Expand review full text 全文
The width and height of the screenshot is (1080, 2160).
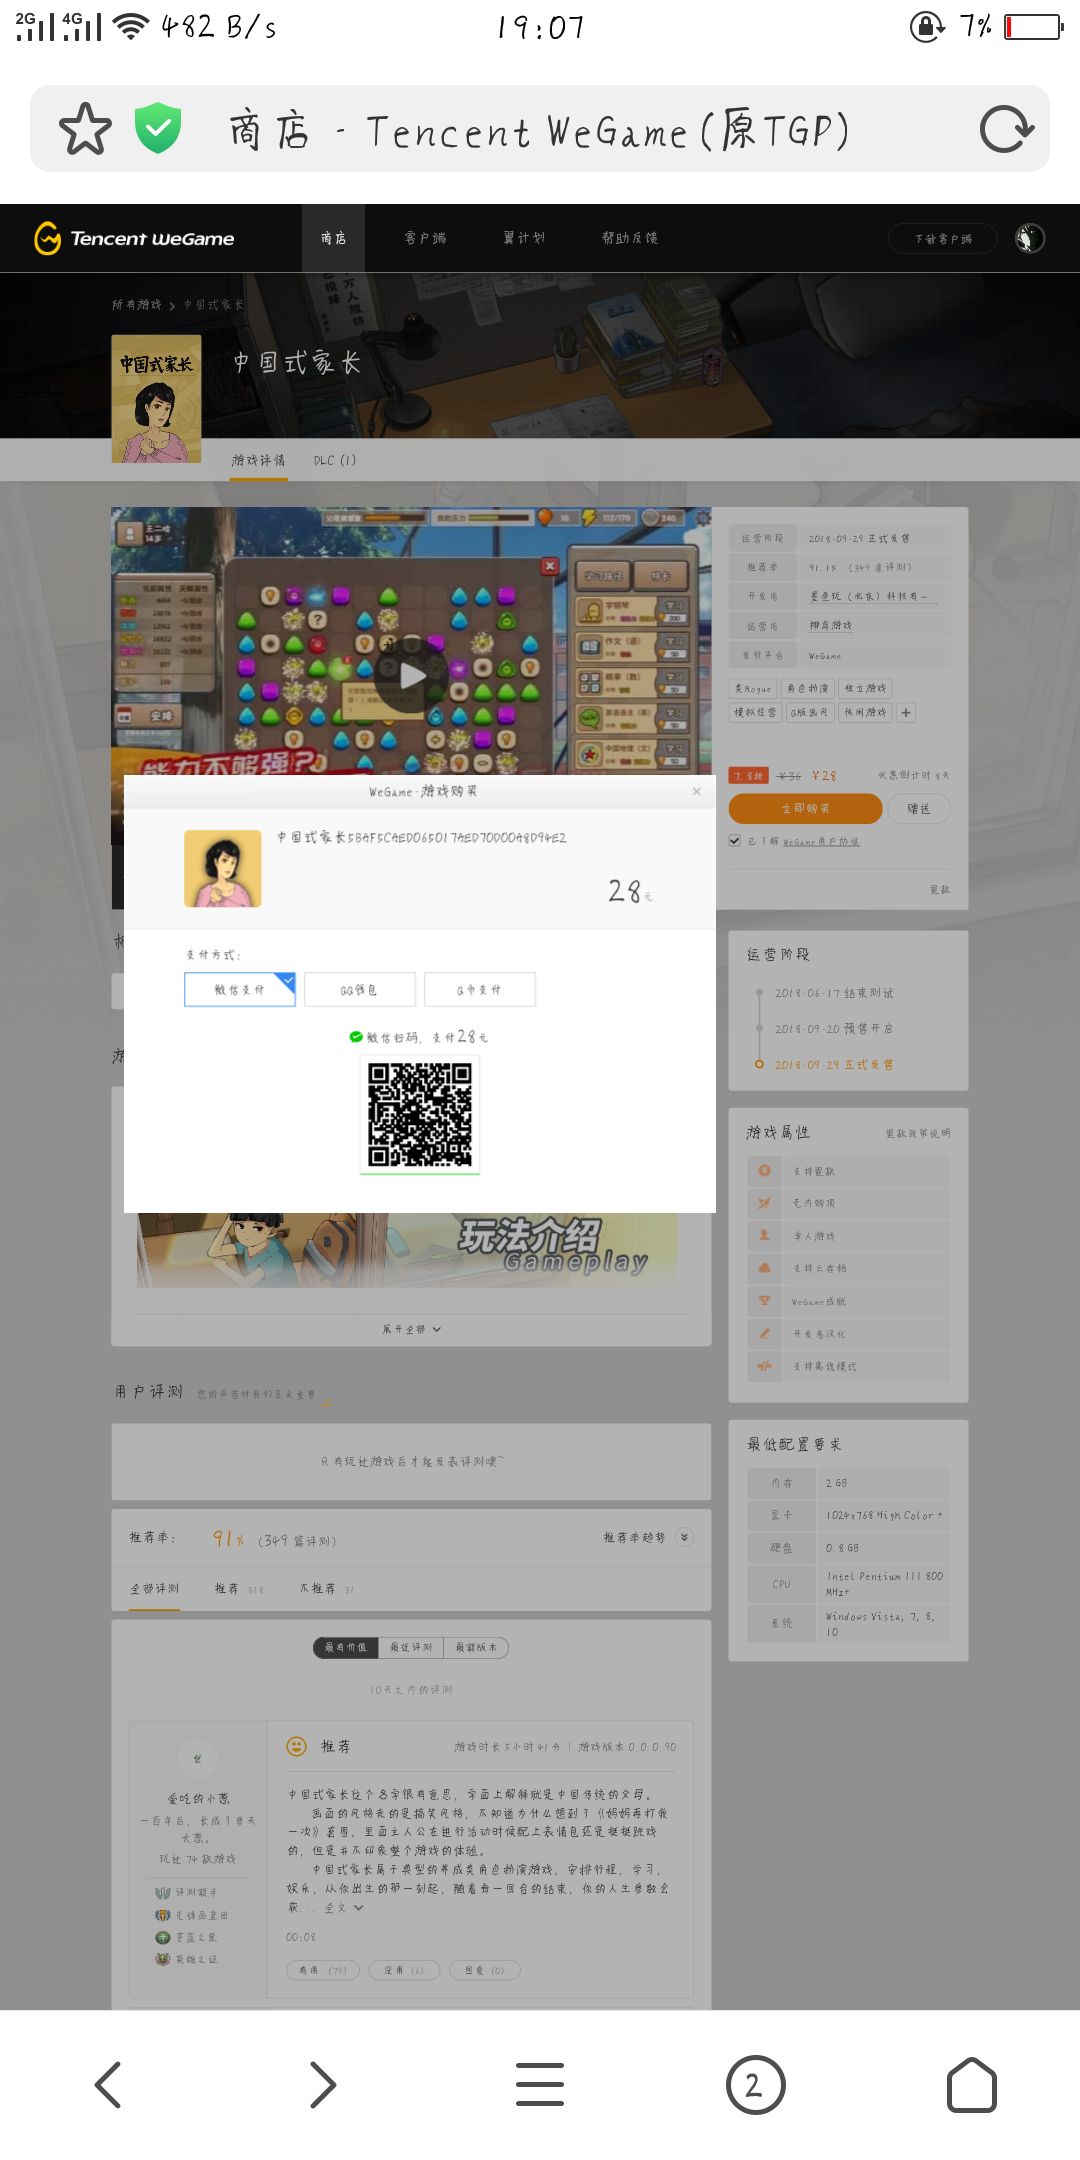[x=344, y=1908]
